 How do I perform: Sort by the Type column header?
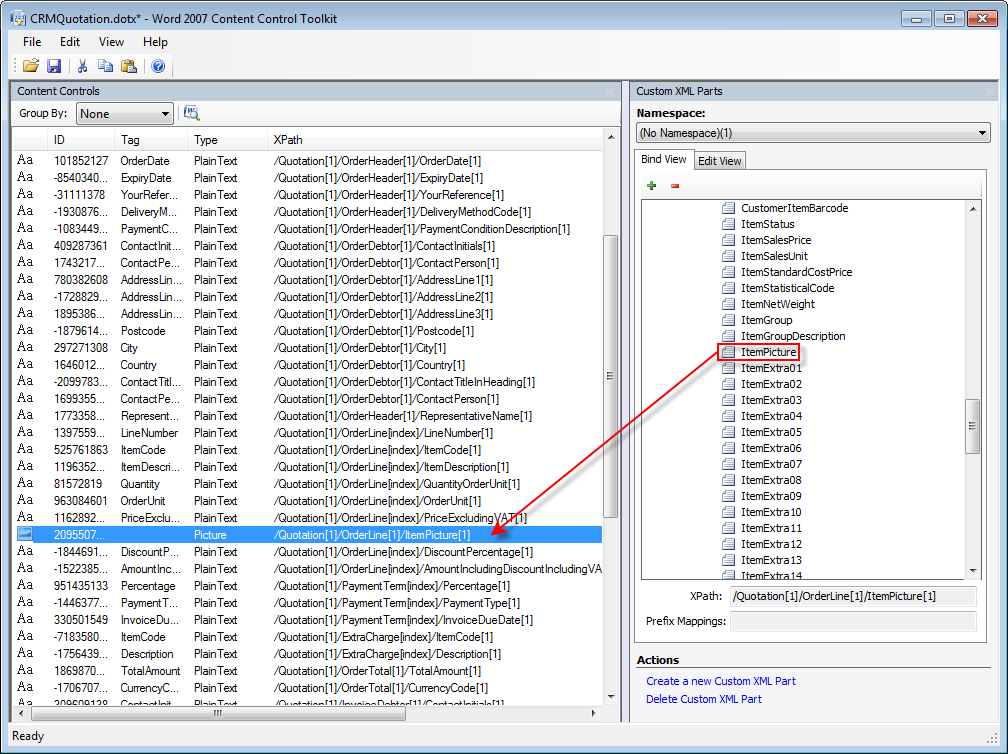(x=227, y=139)
